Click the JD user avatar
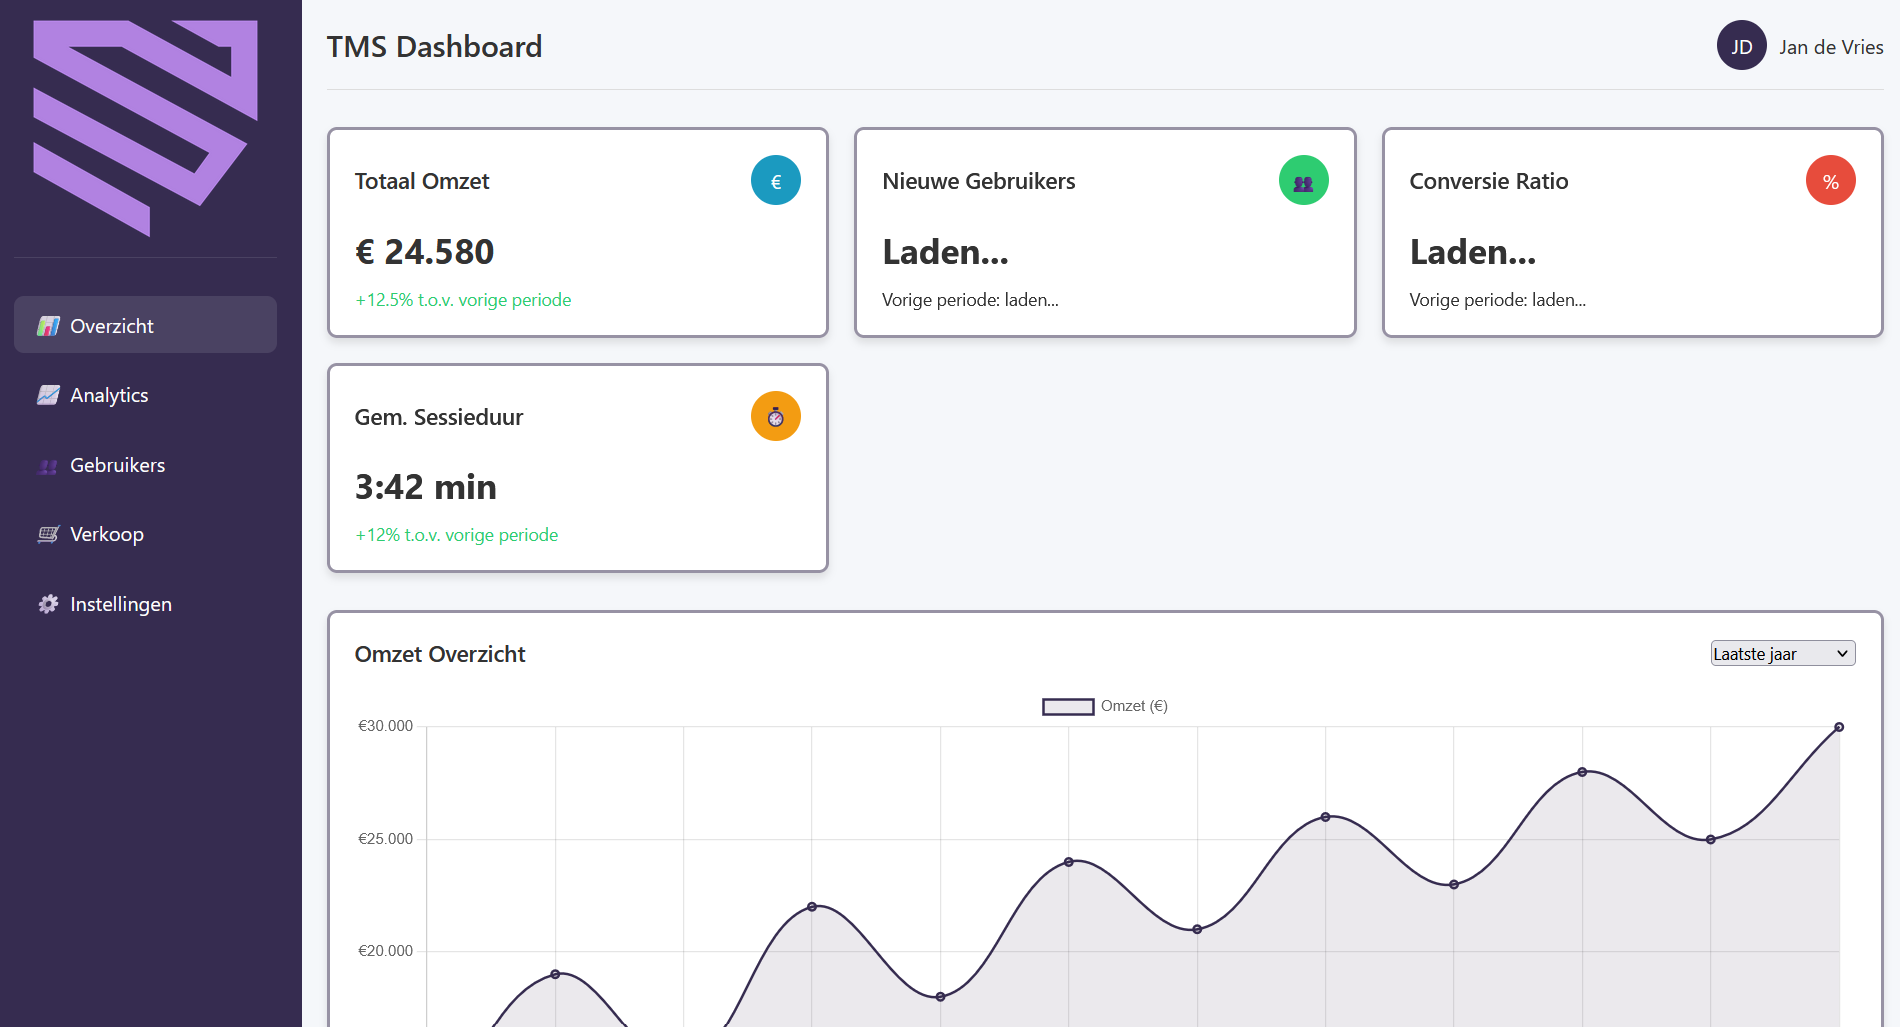Image resolution: width=1900 pixels, height=1027 pixels. 1741,46
